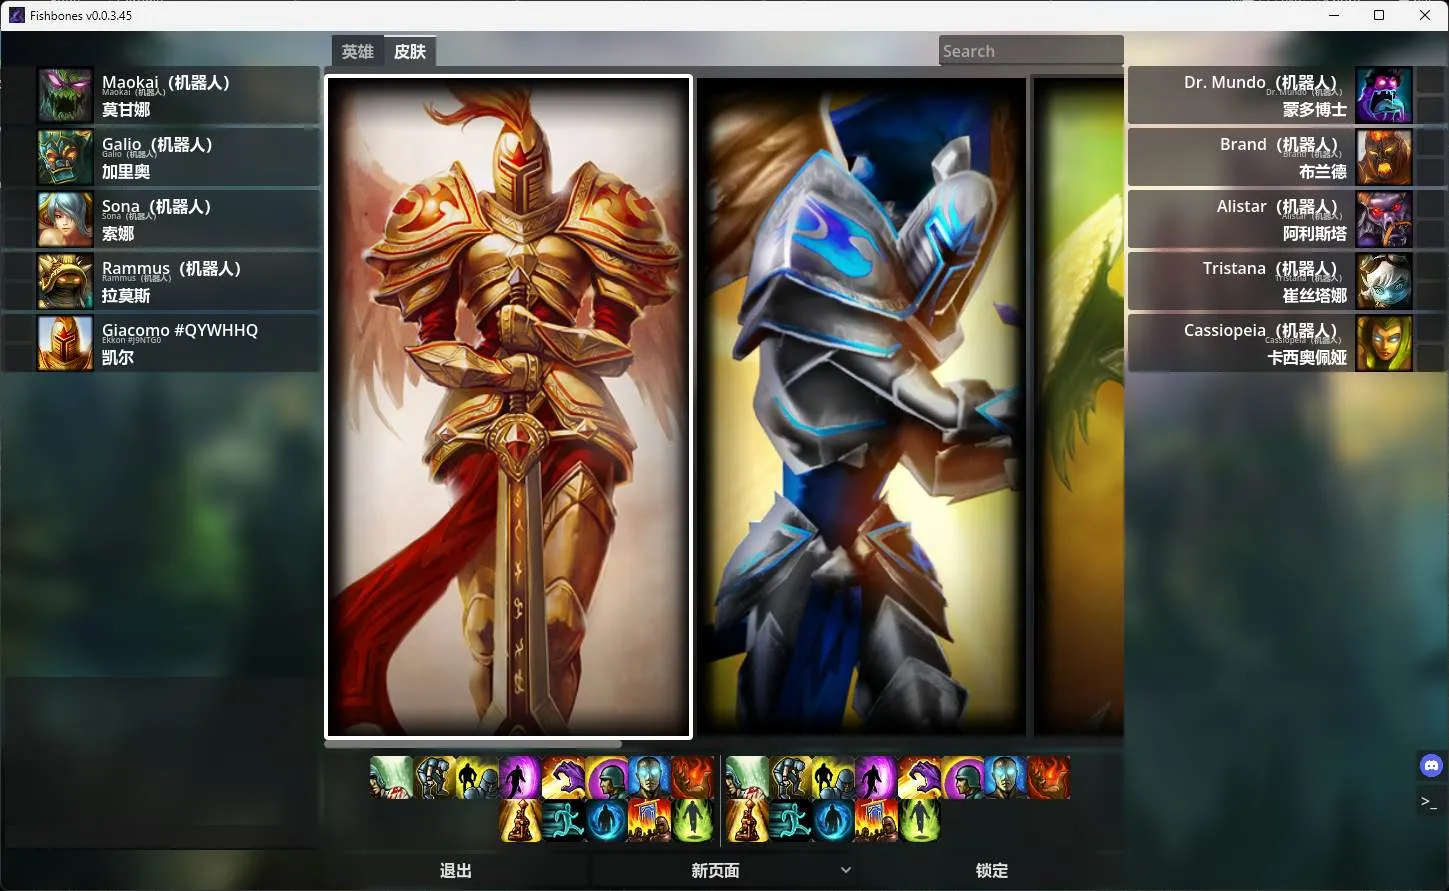
Task: Select Heal spell in the right spell set
Action: pyautogui.click(x=747, y=777)
